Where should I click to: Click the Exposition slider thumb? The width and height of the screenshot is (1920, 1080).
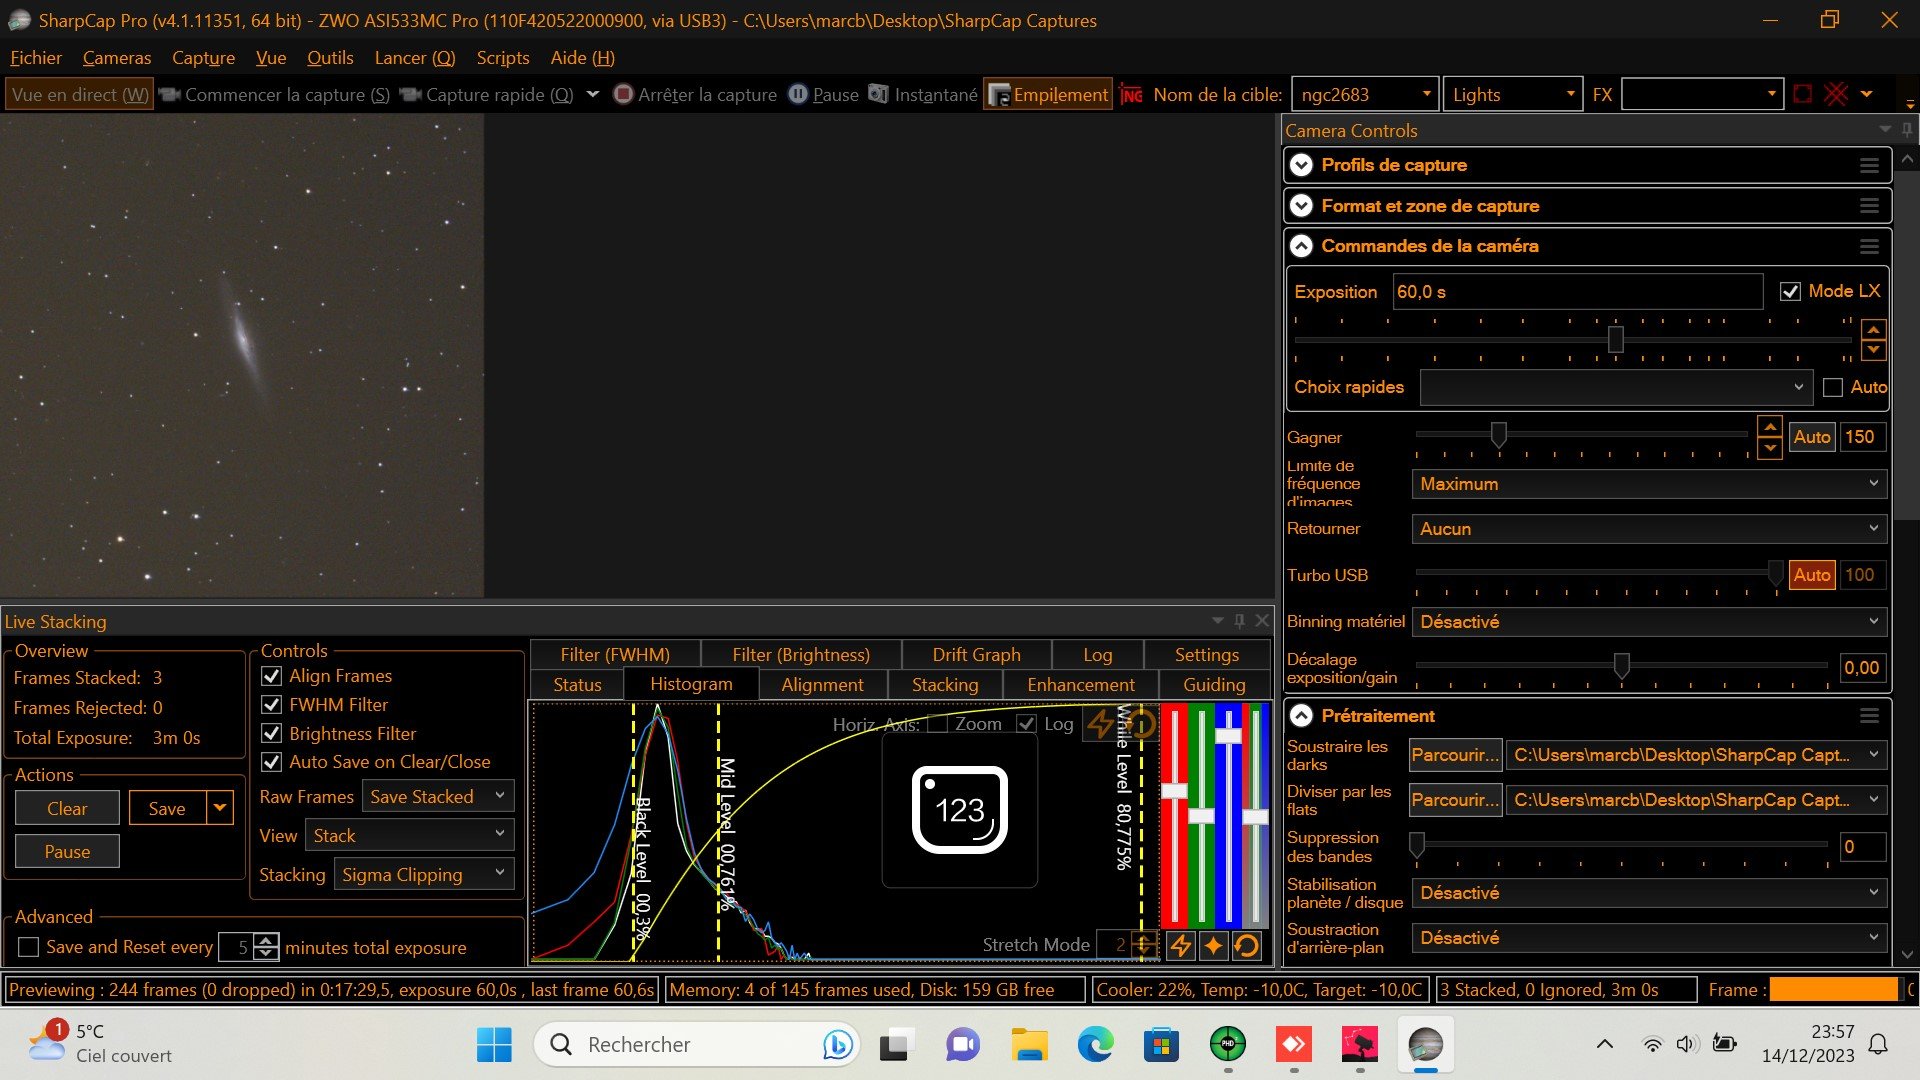pos(1615,339)
